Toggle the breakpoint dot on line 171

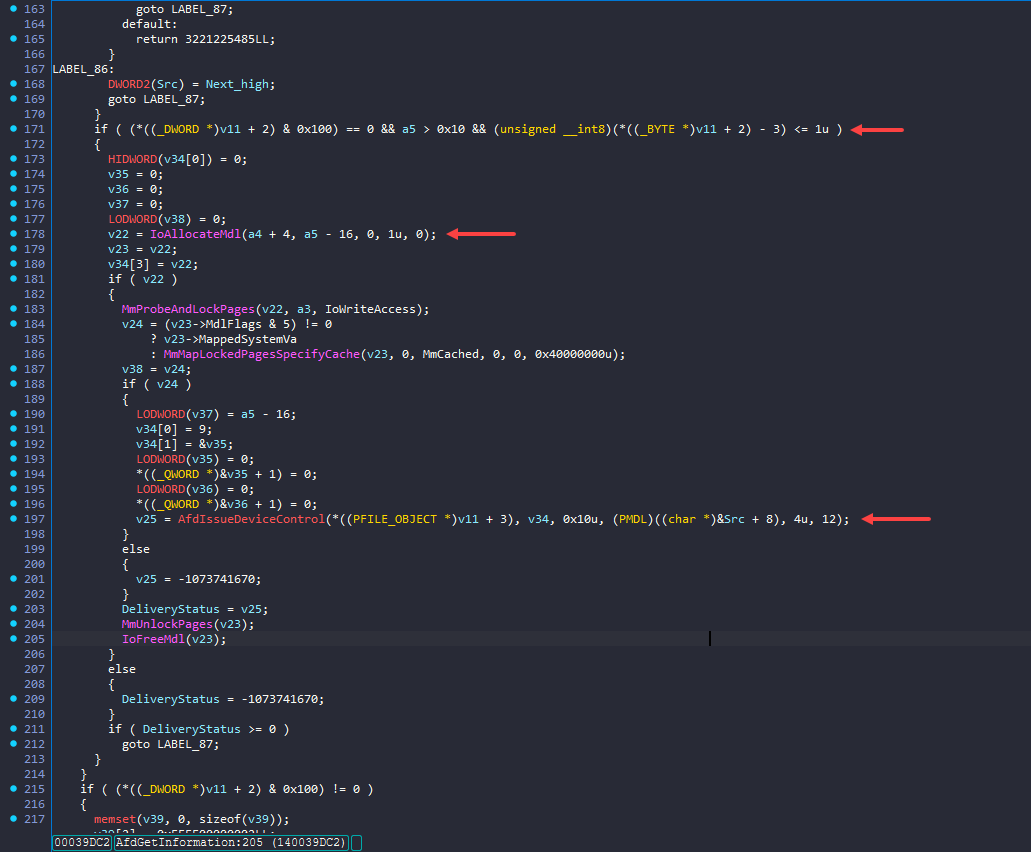[13, 130]
